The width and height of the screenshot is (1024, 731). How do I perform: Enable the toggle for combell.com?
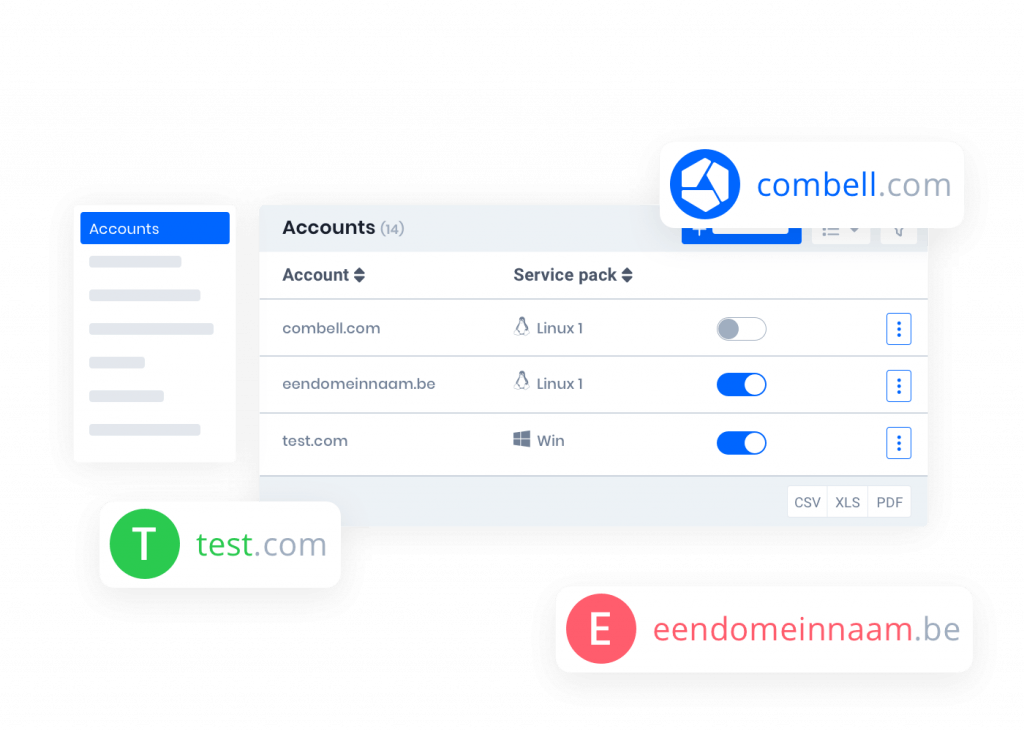click(741, 329)
